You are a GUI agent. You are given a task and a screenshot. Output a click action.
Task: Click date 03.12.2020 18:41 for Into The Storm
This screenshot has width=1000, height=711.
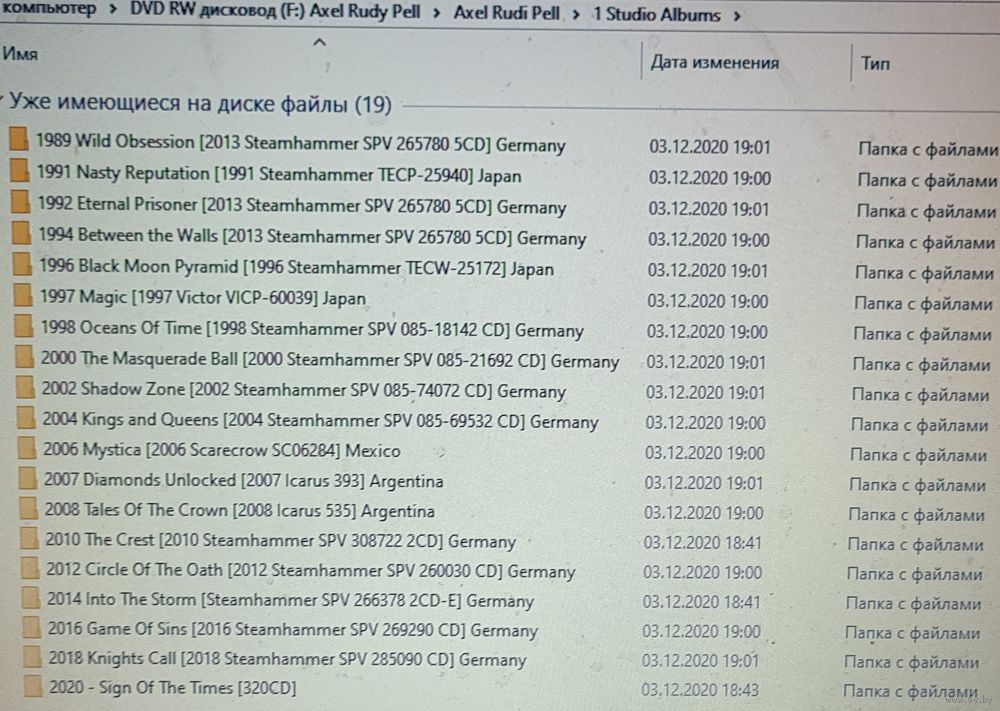pos(702,602)
